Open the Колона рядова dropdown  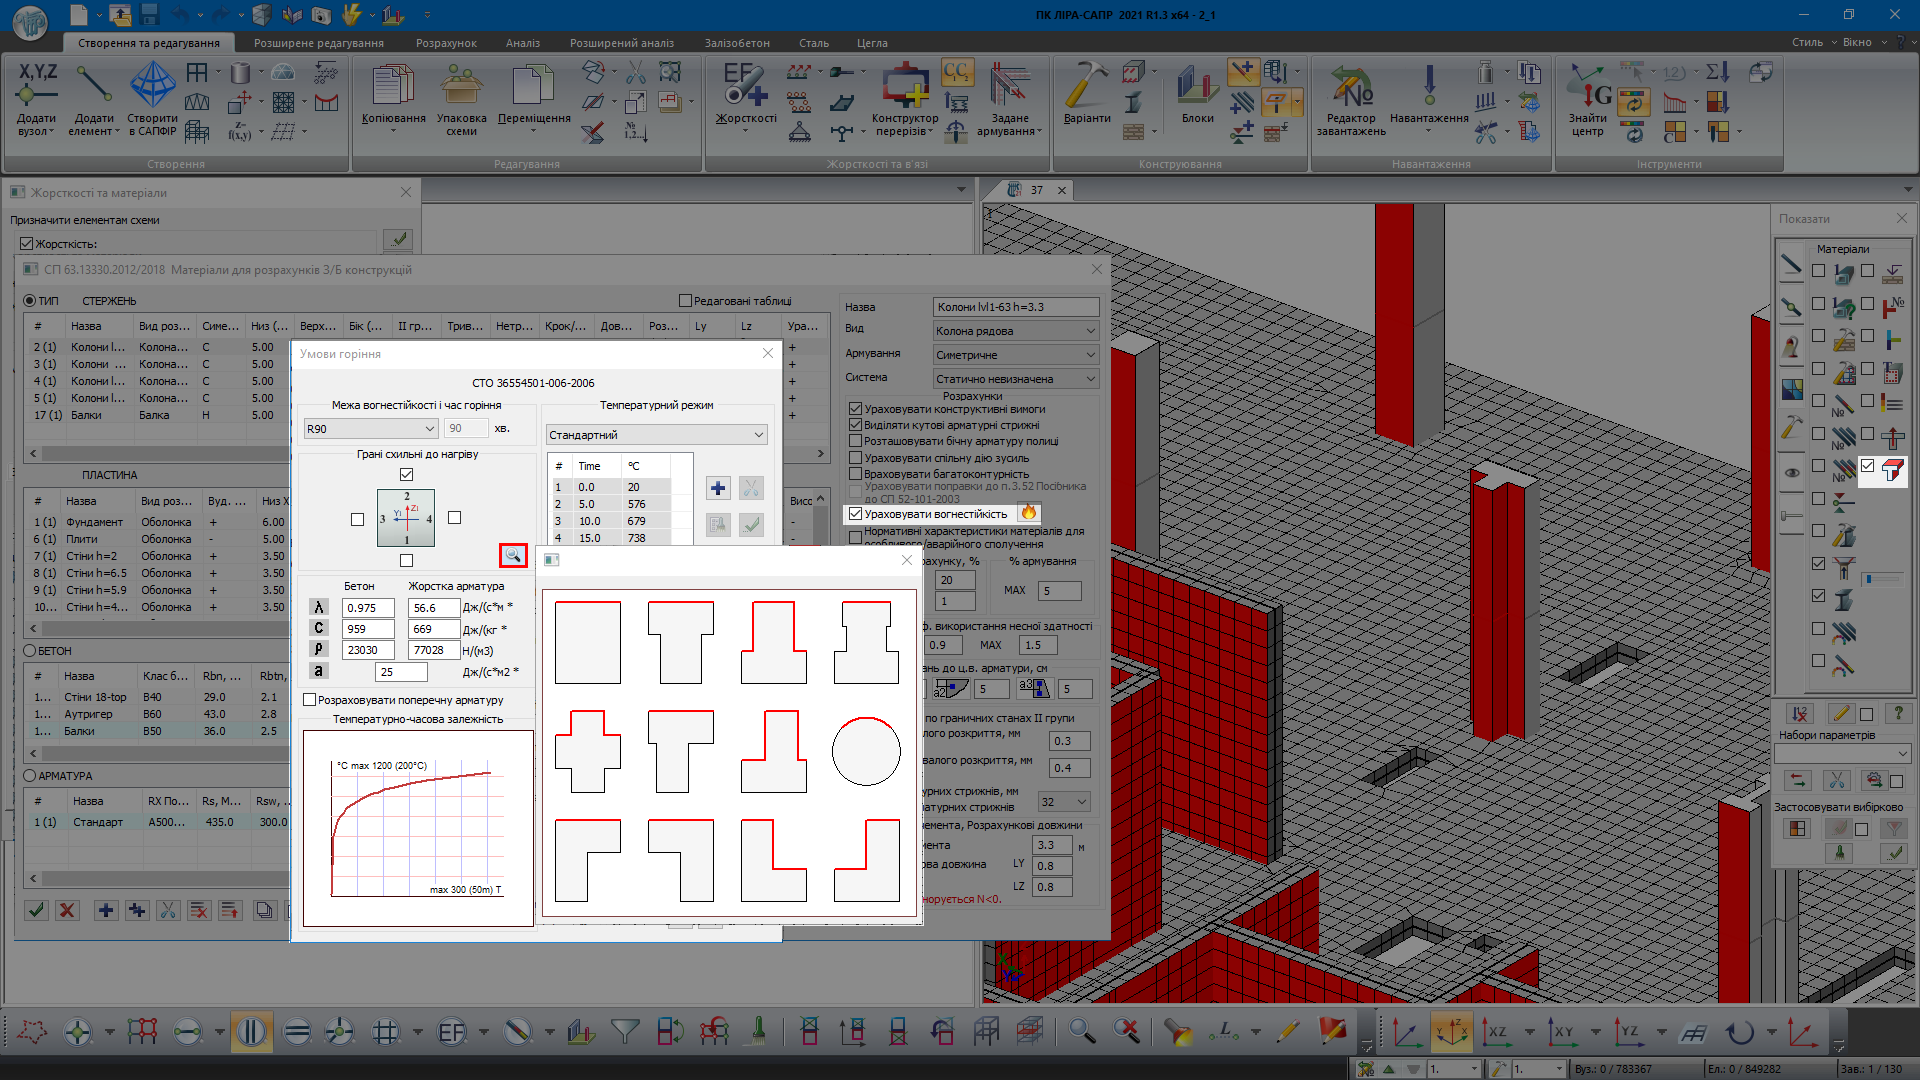coord(1016,331)
